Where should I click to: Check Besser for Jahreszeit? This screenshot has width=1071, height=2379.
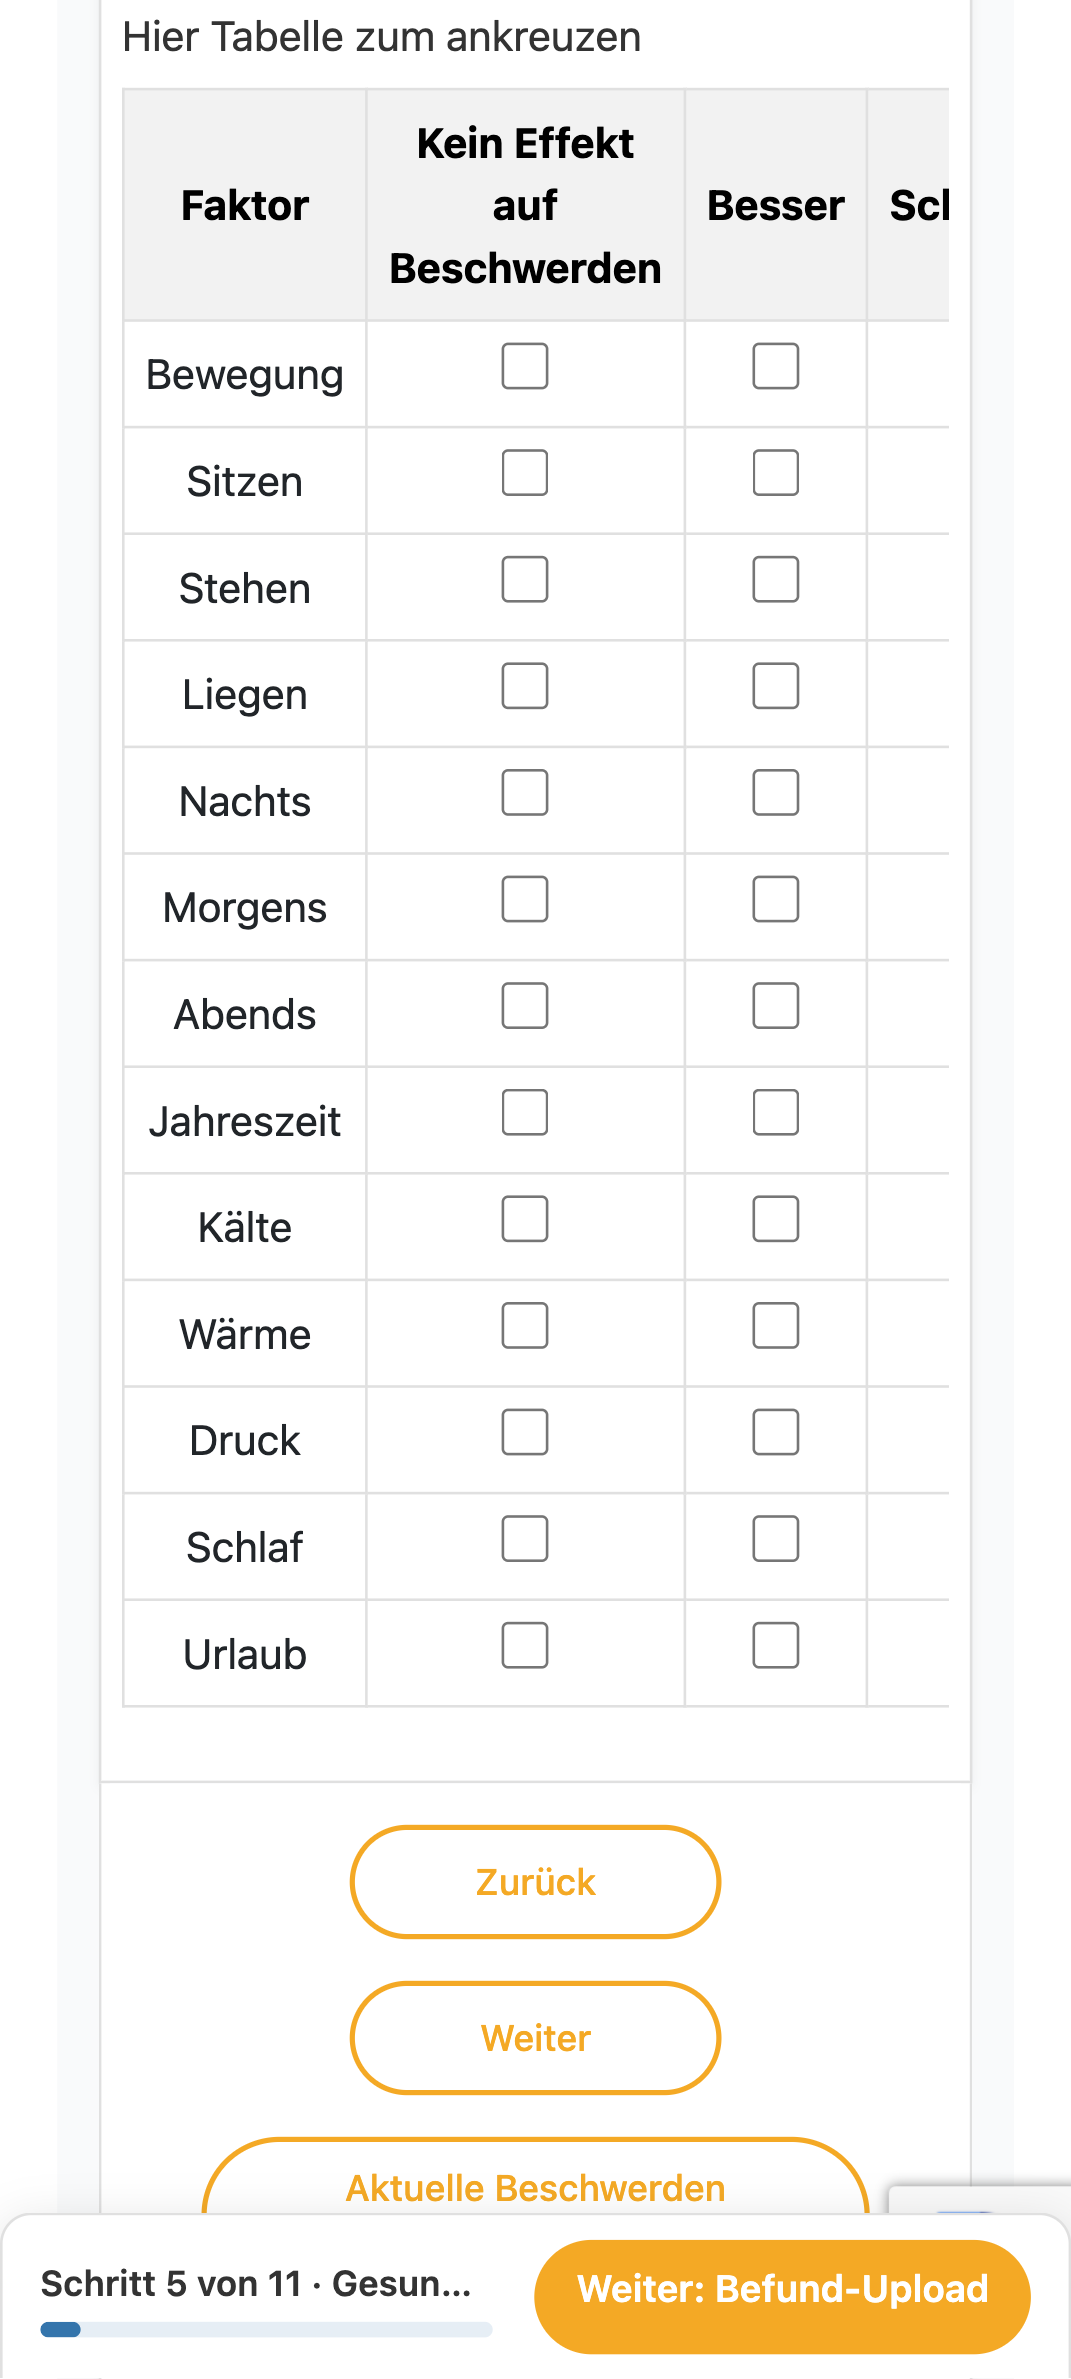(776, 1113)
